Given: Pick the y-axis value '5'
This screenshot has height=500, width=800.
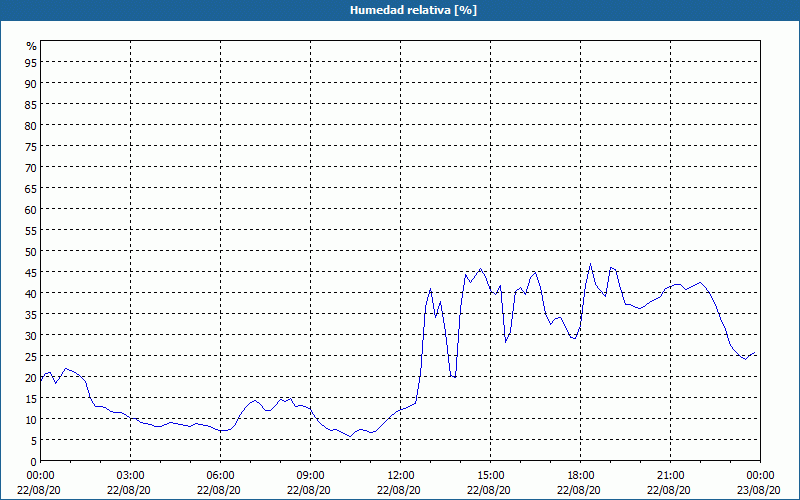Looking at the screenshot, I should (x=34, y=441).
